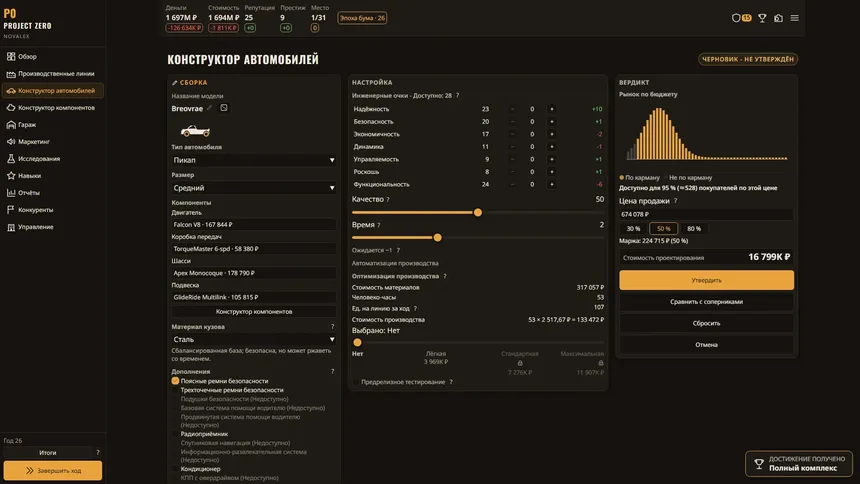Screen dimensions: 860x484
Task: Open help icon next to Качество
Action: (388, 200)
